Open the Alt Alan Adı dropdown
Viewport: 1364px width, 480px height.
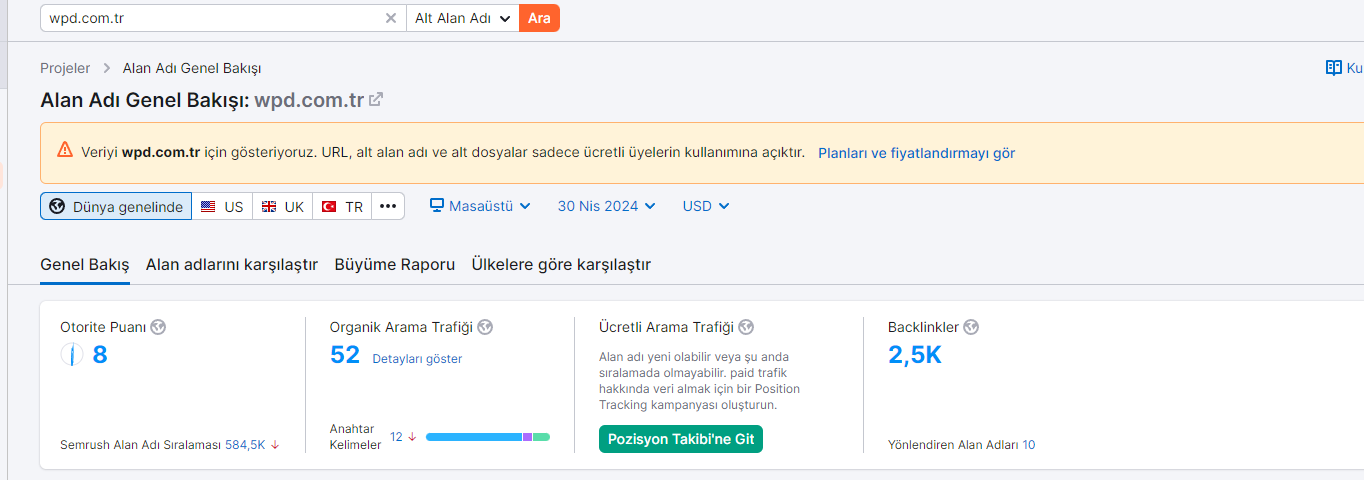coord(463,18)
